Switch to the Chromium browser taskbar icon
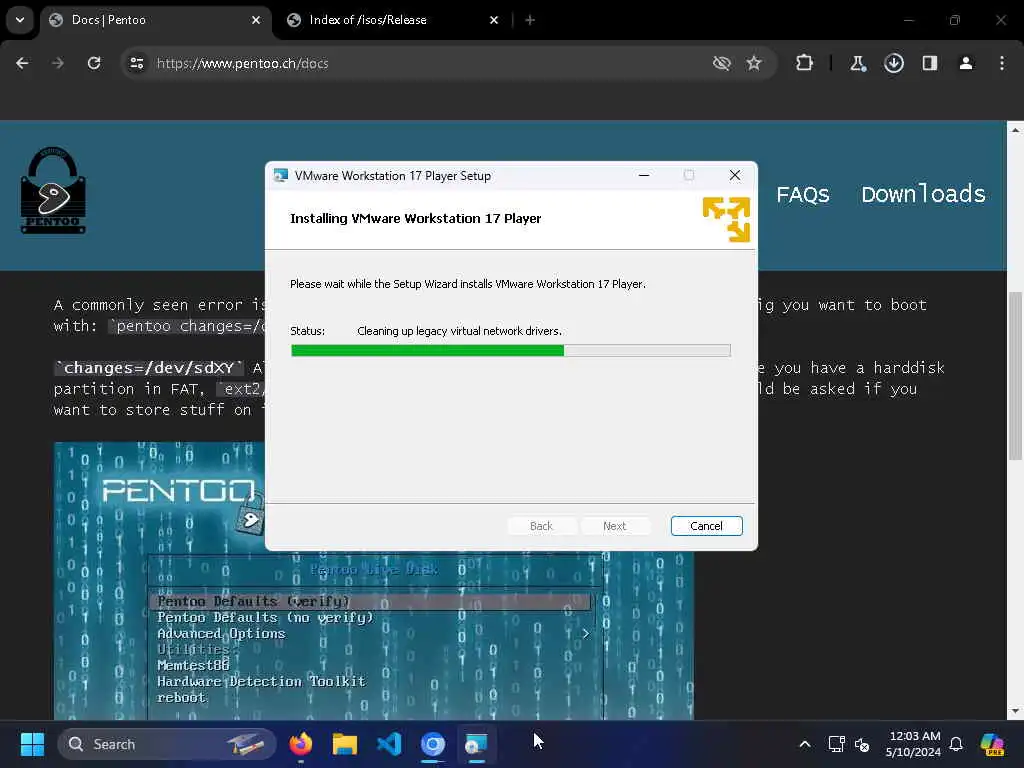 433,744
